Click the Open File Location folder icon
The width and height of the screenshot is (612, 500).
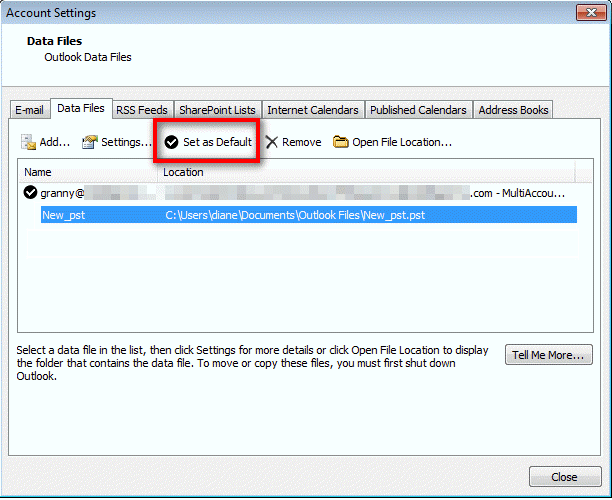pos(340,142)
